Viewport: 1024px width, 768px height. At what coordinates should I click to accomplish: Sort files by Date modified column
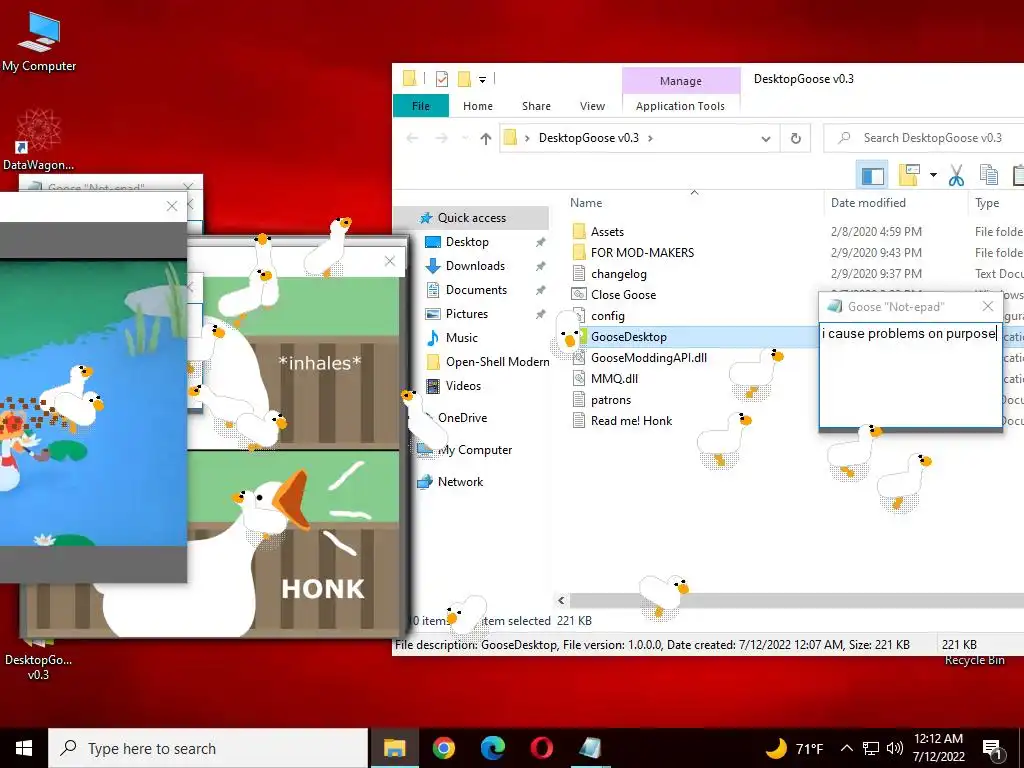tap(868, 202)
